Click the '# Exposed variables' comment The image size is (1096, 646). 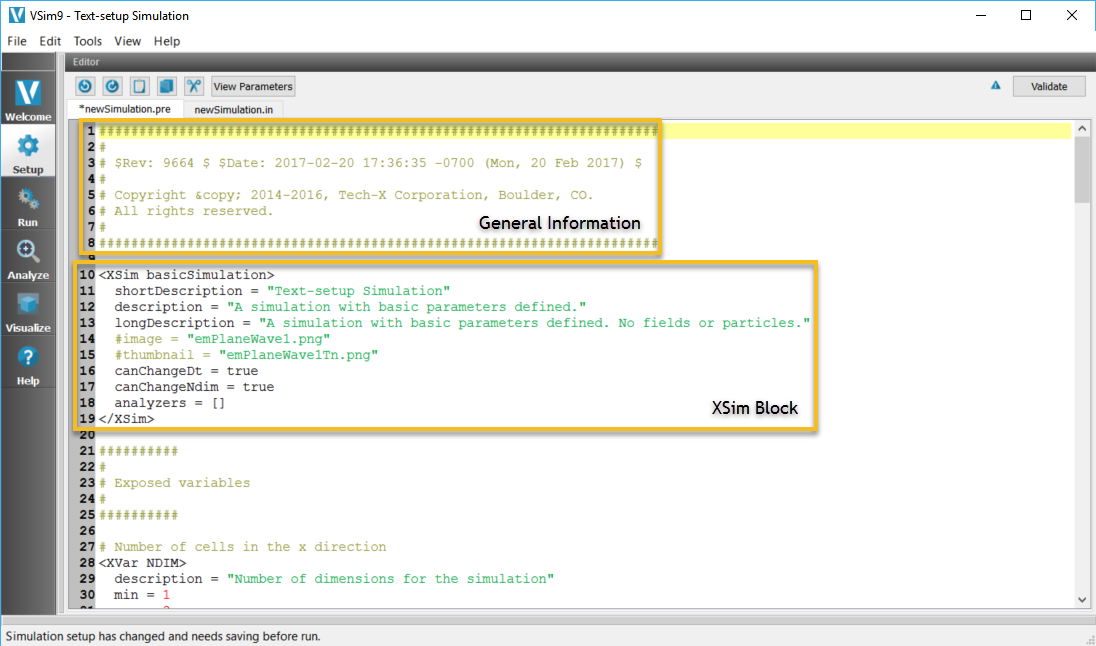(x=174, y=482)
